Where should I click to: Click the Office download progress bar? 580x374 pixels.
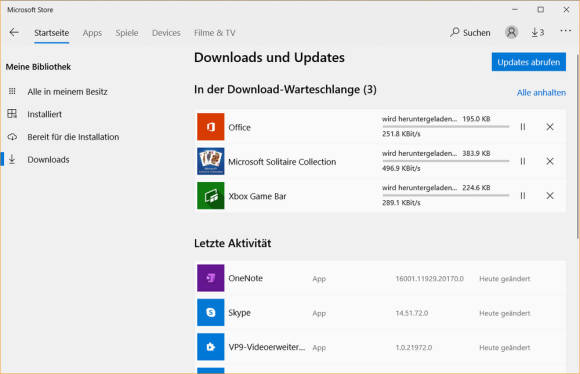pos(445,127)
